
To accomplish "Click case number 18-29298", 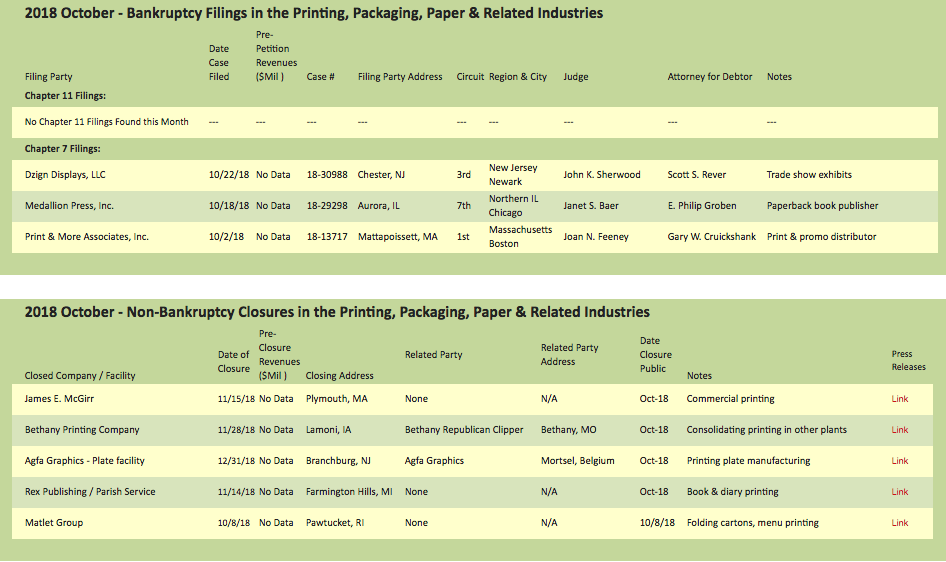I will pyautogui.click(x=327, y=206).
